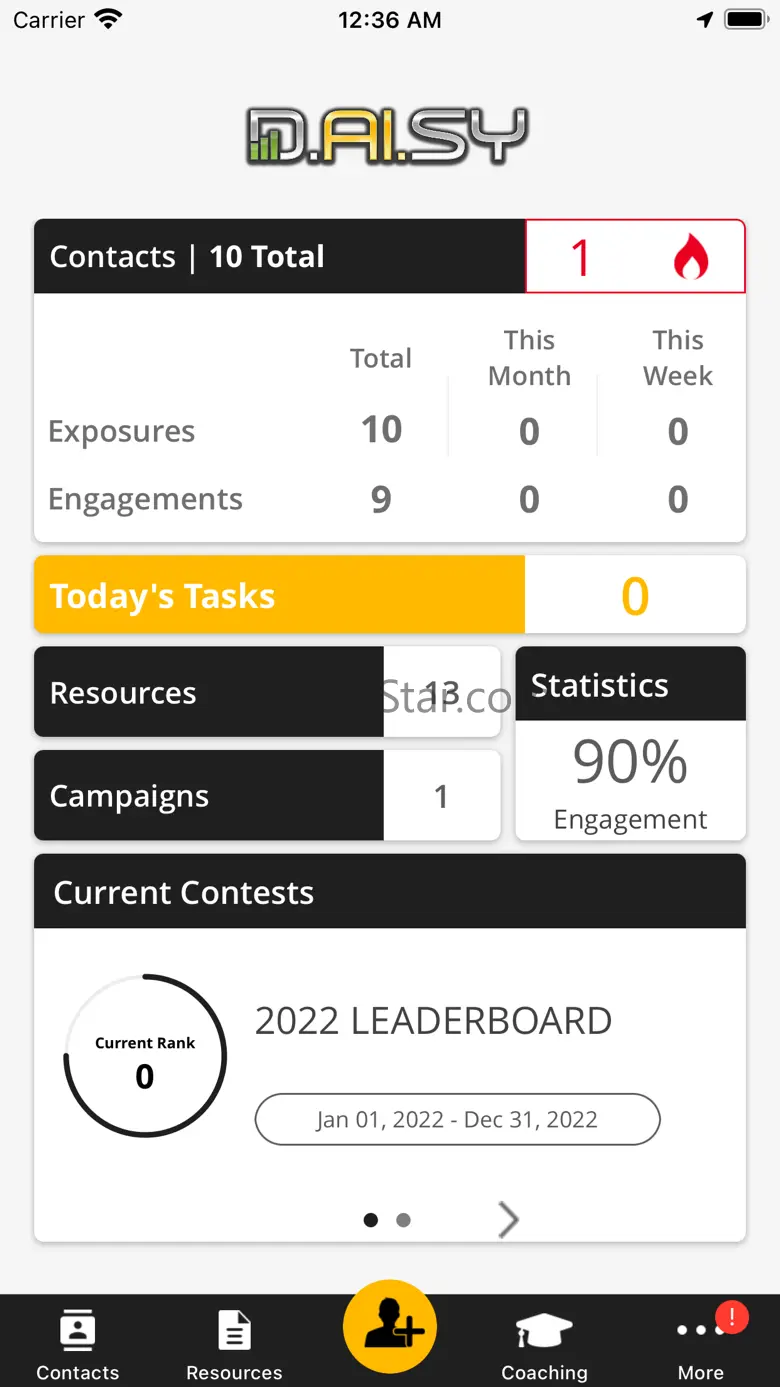Tap the Current Rank circular progress ring
Viewport: 780px width, 1387px height.
pyautogui.click(x=145, y=1056)
